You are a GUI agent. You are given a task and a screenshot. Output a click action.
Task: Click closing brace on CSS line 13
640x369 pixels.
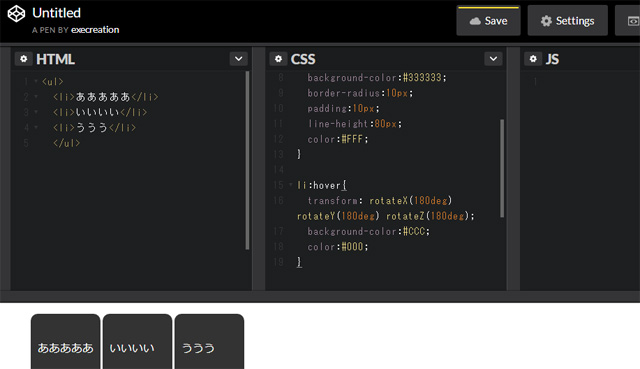tap(299, 154)
